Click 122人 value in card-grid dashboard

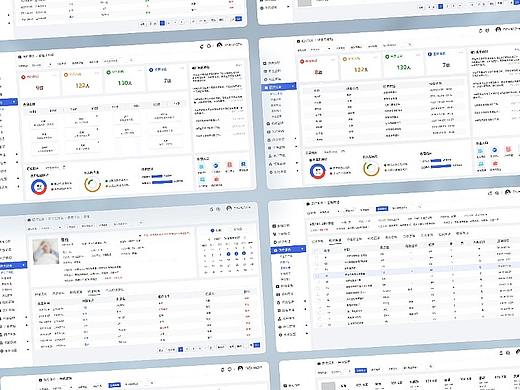[x=82, y=86]
